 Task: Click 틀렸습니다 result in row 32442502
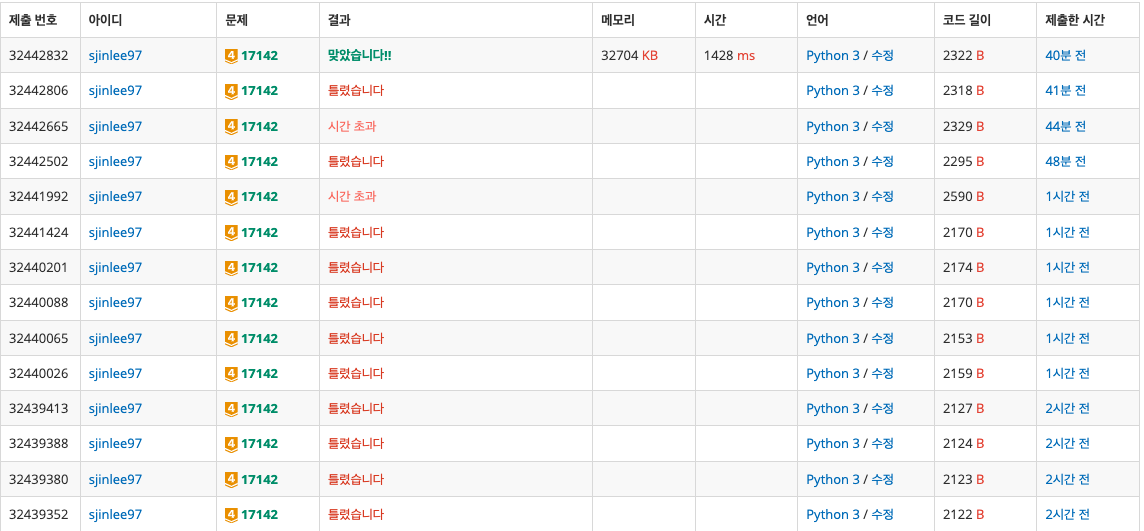click(356, 161)
